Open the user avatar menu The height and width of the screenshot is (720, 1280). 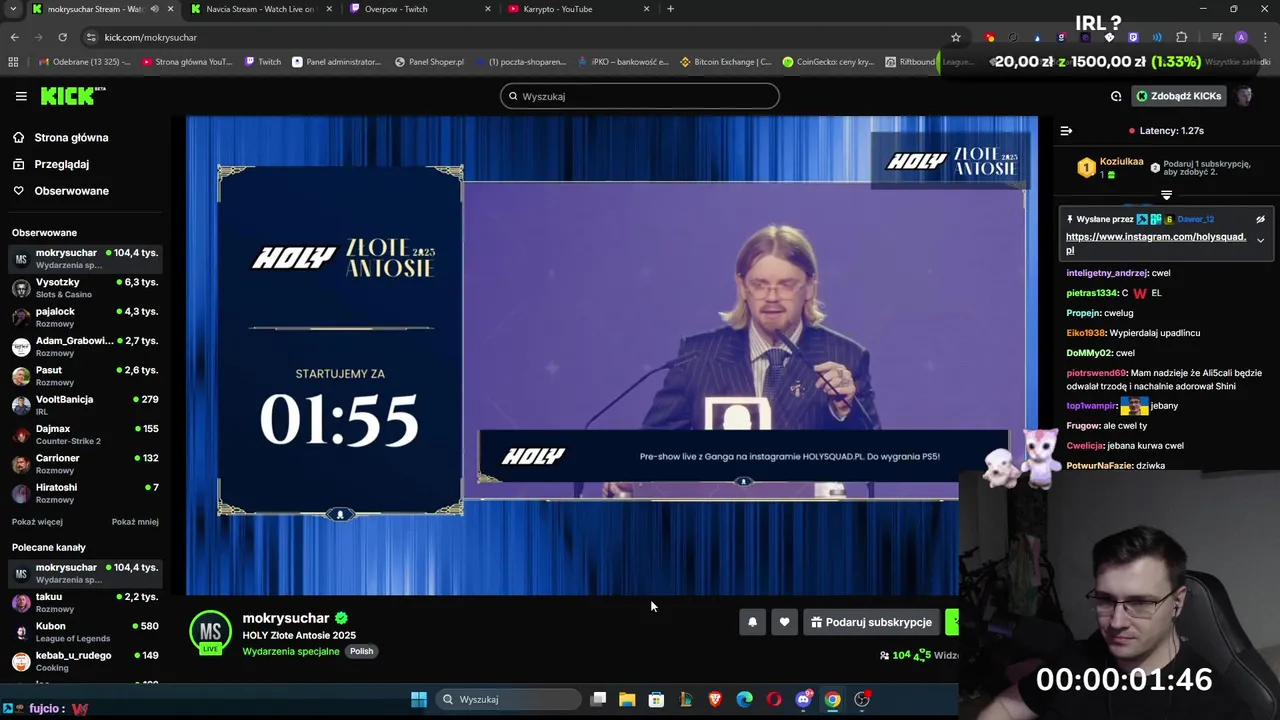point(1244,96)
